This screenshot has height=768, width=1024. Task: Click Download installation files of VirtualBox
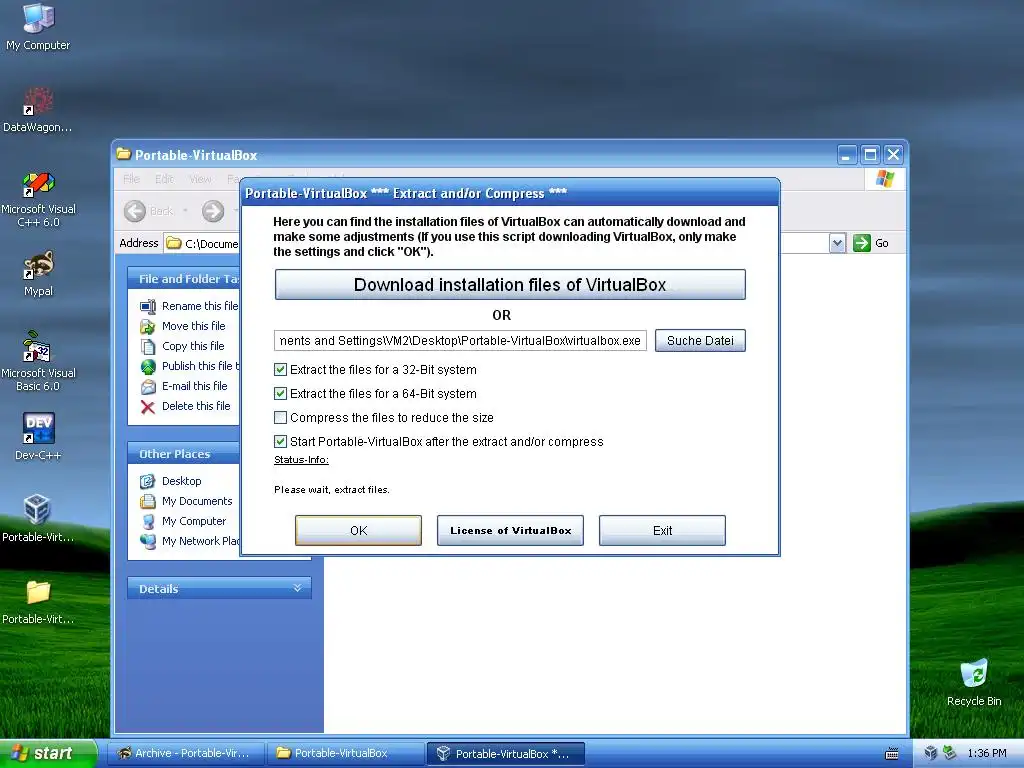click(x=510, y=285)
